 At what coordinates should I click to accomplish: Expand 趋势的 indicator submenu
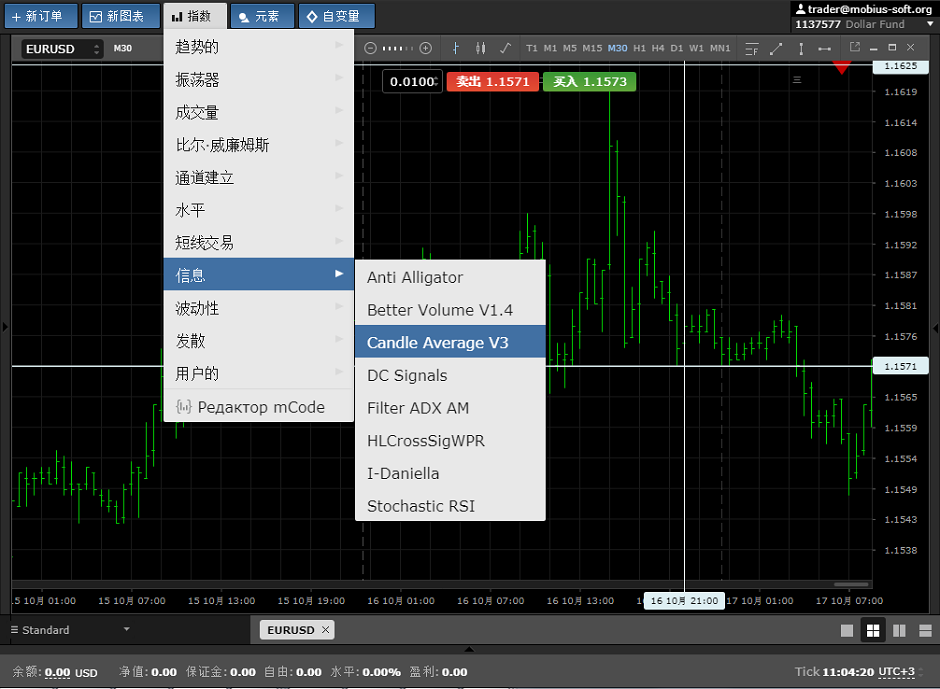(258, 47)
